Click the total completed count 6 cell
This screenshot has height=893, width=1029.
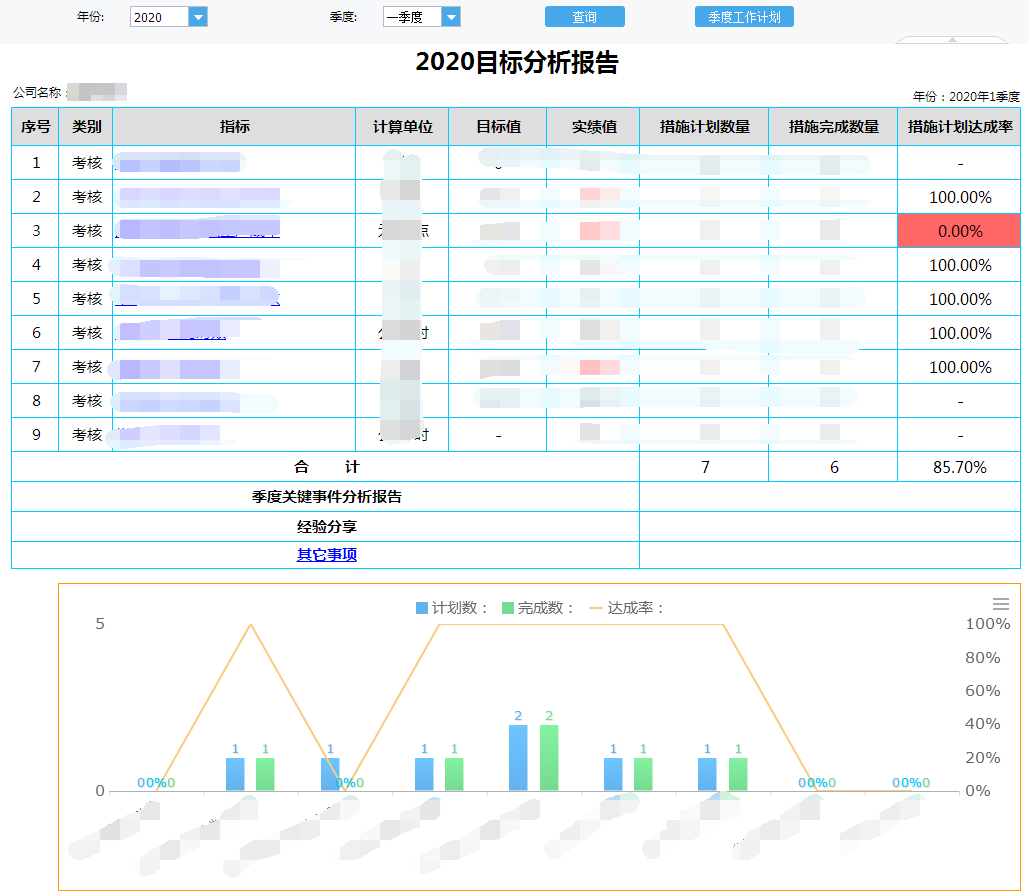pos(833,467)
